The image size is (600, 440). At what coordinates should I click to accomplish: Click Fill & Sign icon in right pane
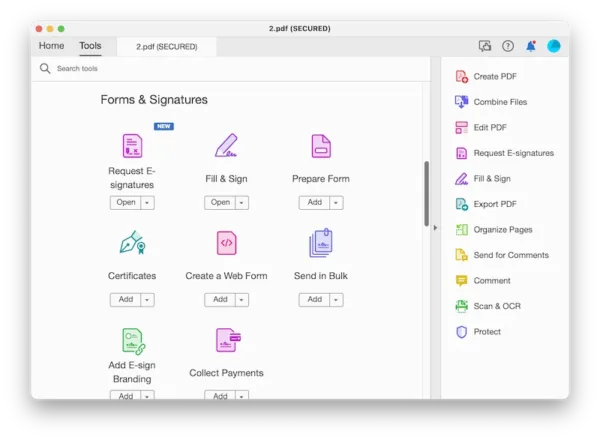pos(461,179)
